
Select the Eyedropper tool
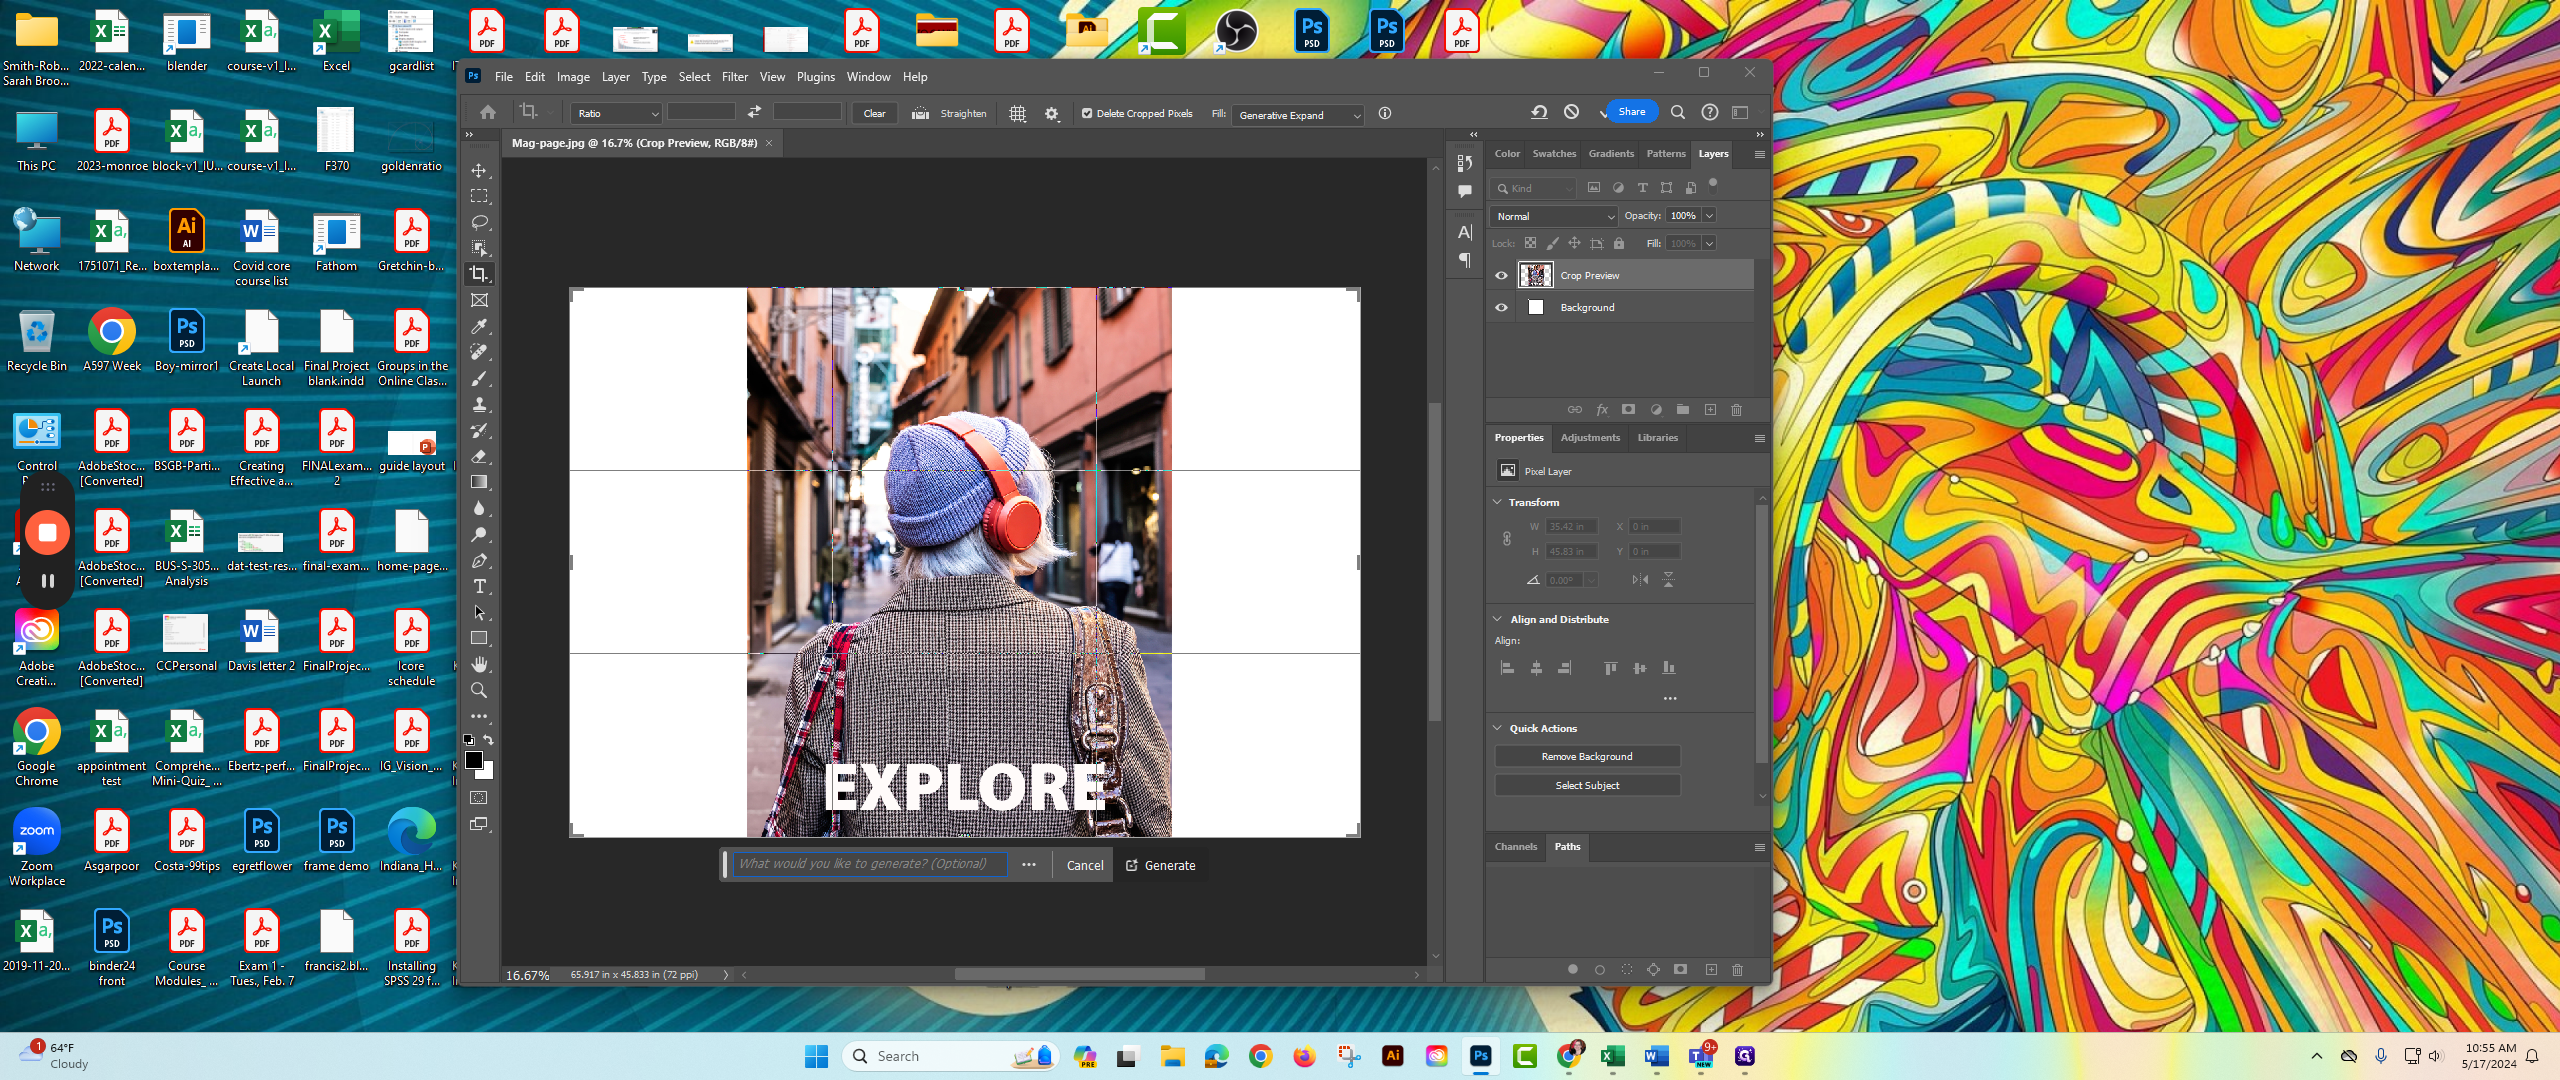point(479,326)
